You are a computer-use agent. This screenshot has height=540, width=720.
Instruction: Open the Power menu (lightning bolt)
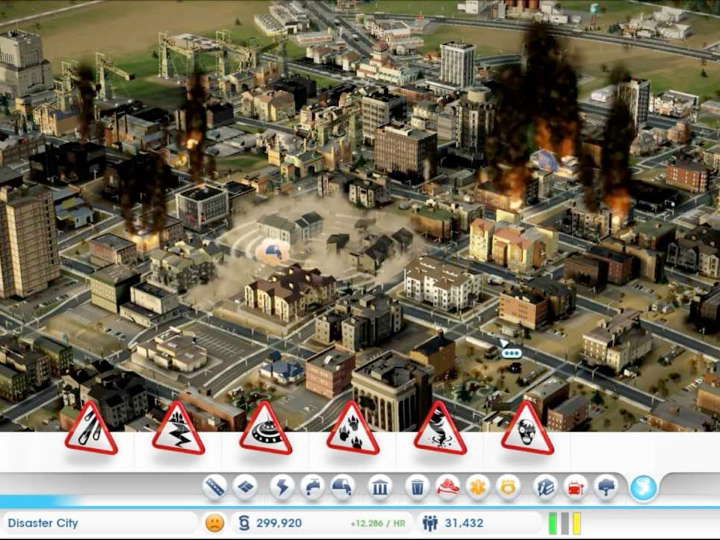coord(282,487)
